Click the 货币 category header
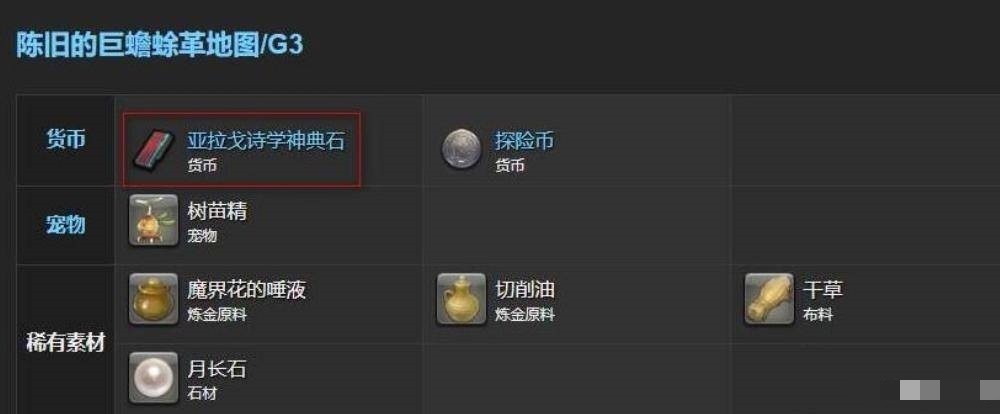 tap(66, 140)
